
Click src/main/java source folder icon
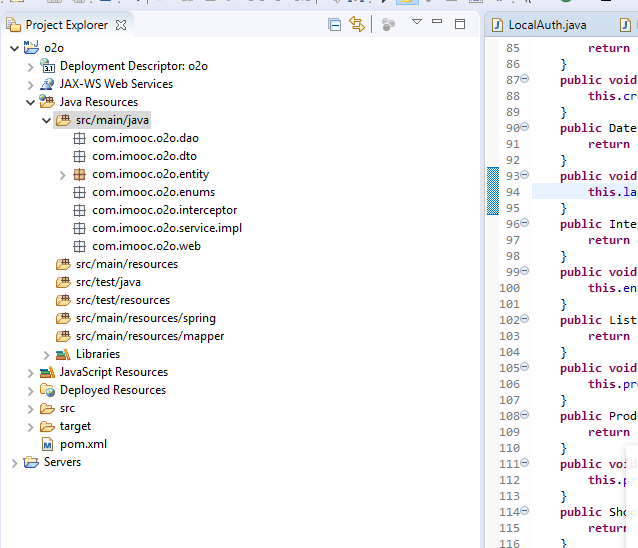coord(63,120)
